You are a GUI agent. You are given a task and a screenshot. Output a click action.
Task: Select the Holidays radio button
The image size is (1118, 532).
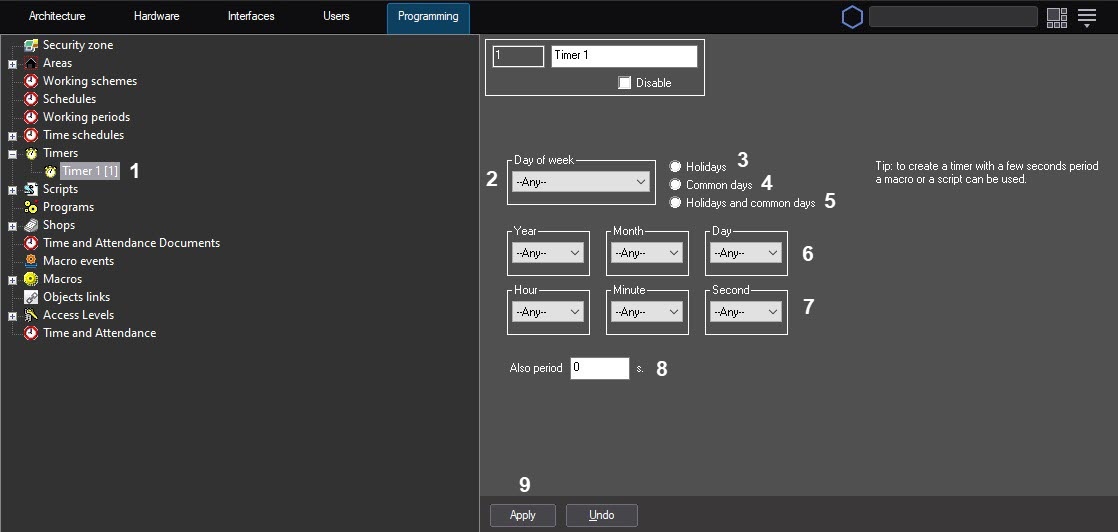pos(676,167)
